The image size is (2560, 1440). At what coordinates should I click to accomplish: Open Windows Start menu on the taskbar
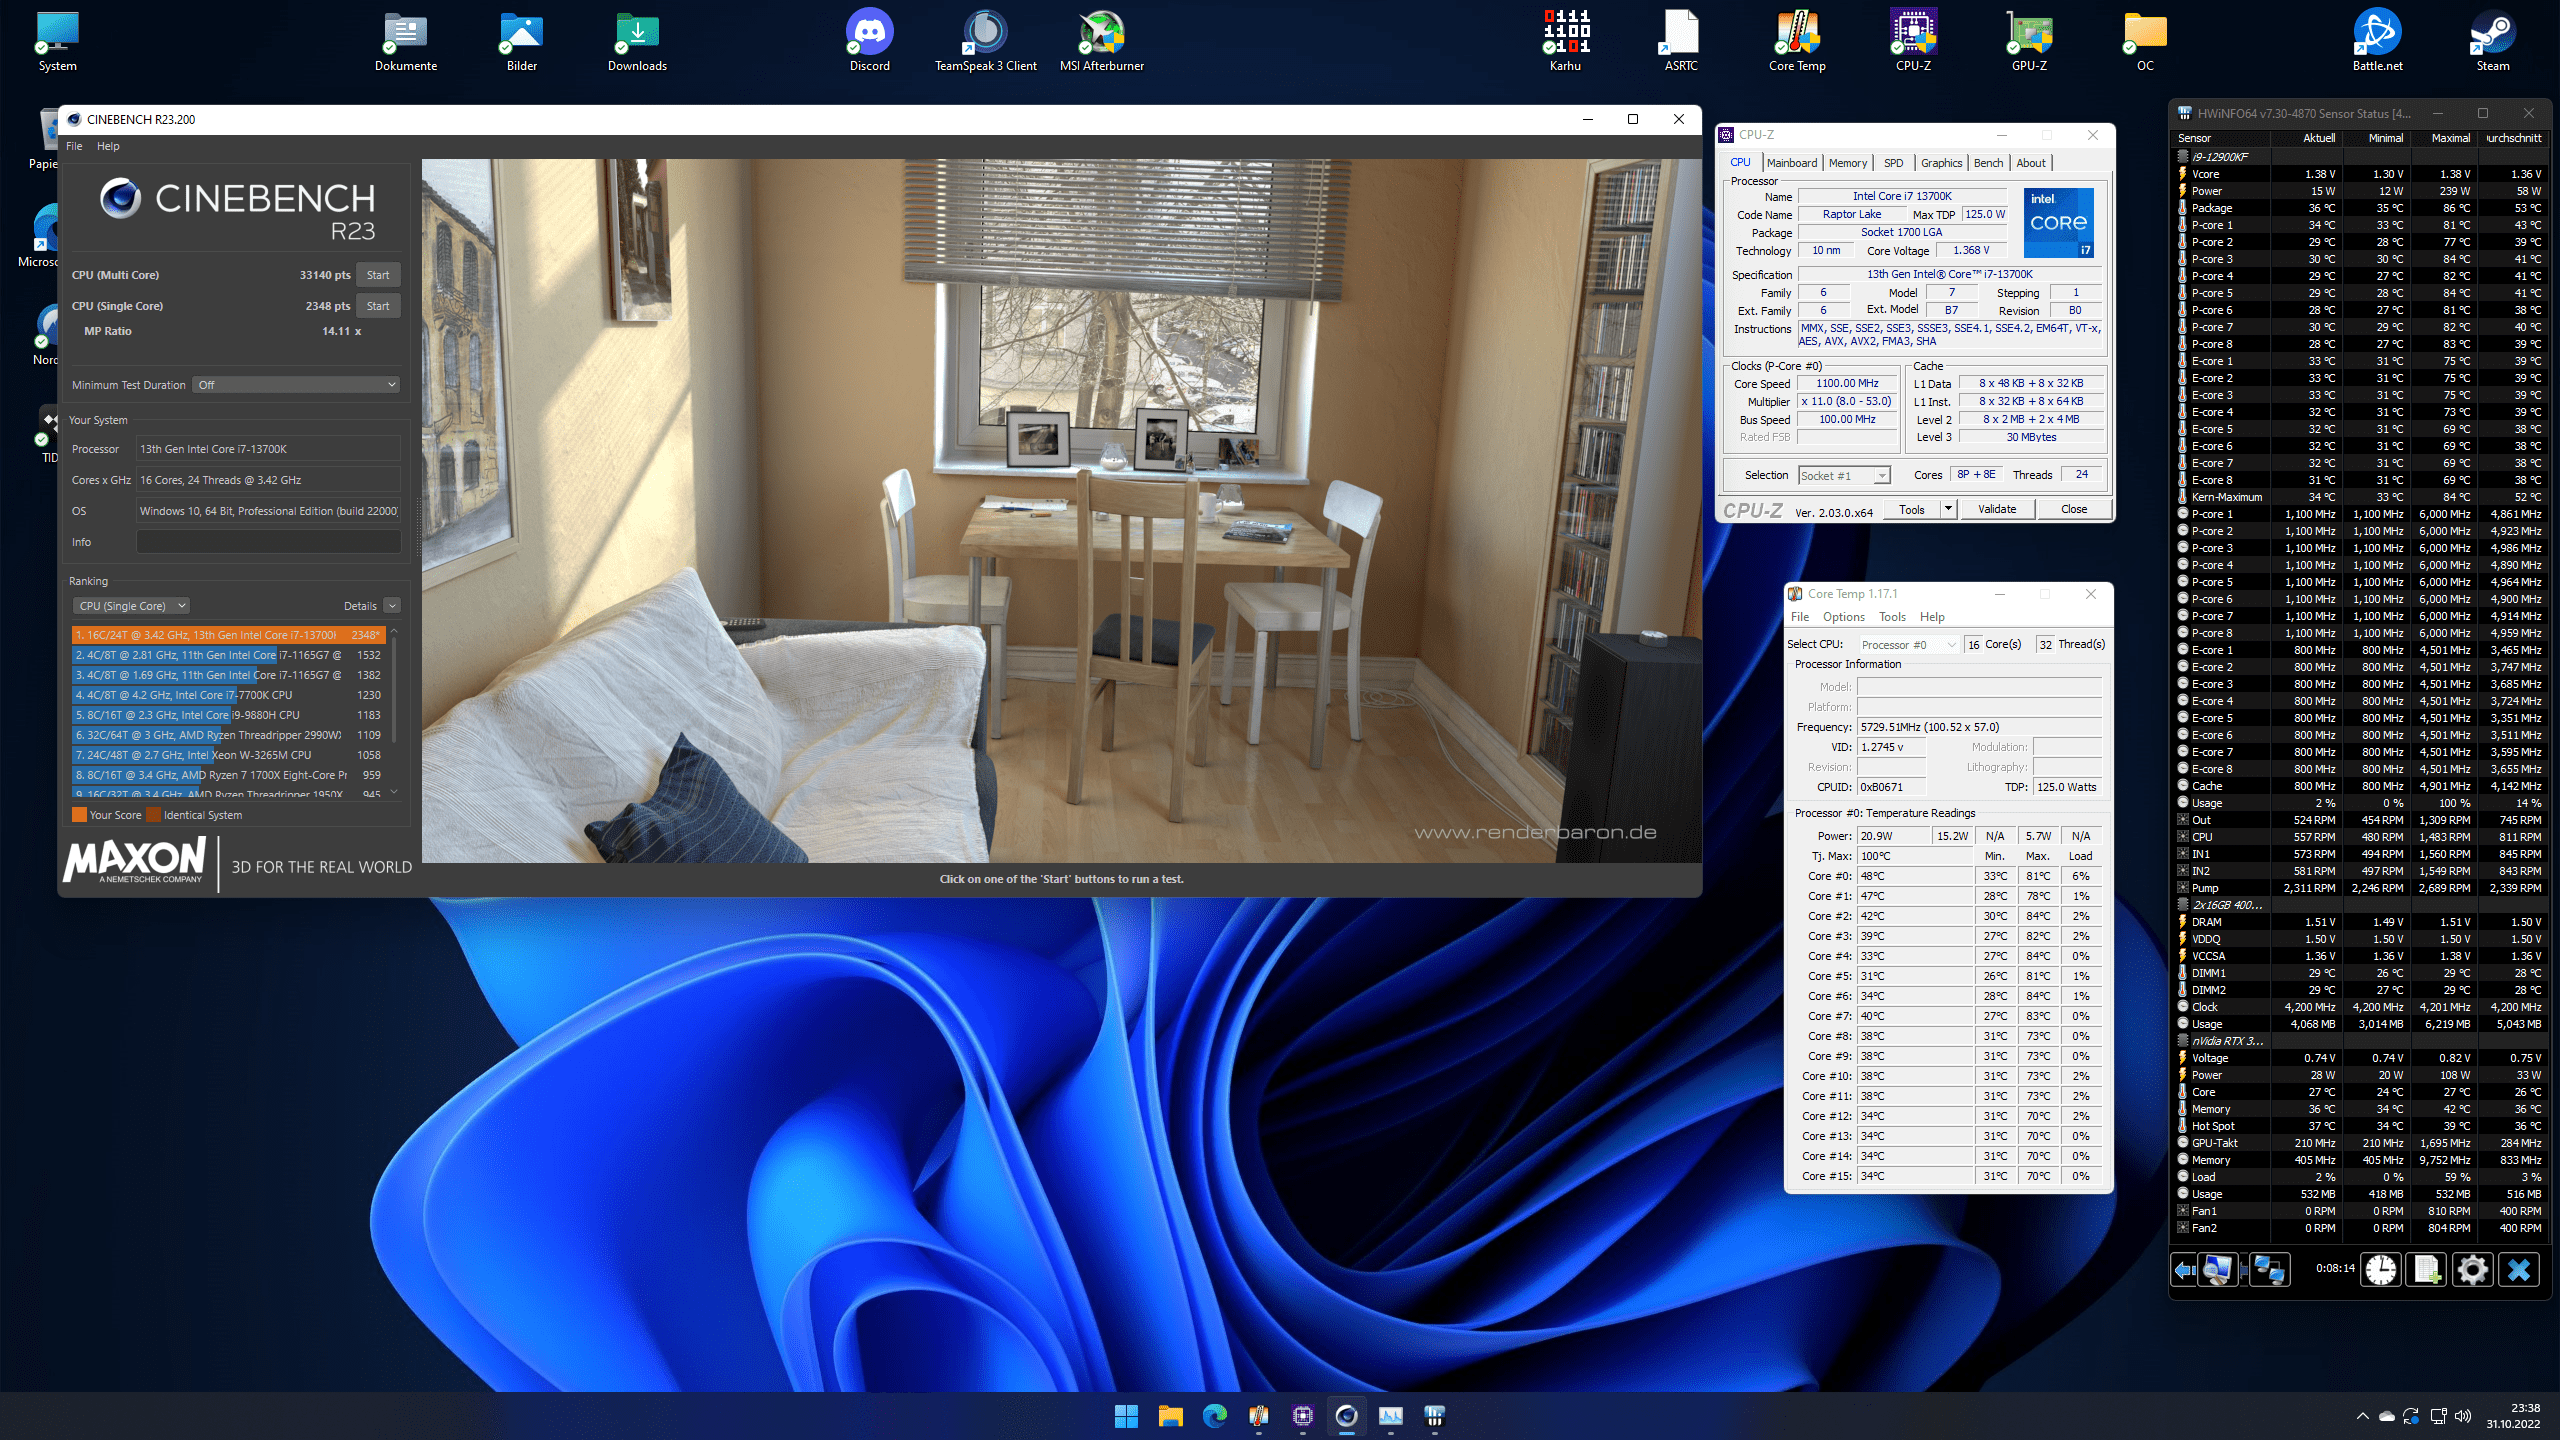pos(1126,1415)
